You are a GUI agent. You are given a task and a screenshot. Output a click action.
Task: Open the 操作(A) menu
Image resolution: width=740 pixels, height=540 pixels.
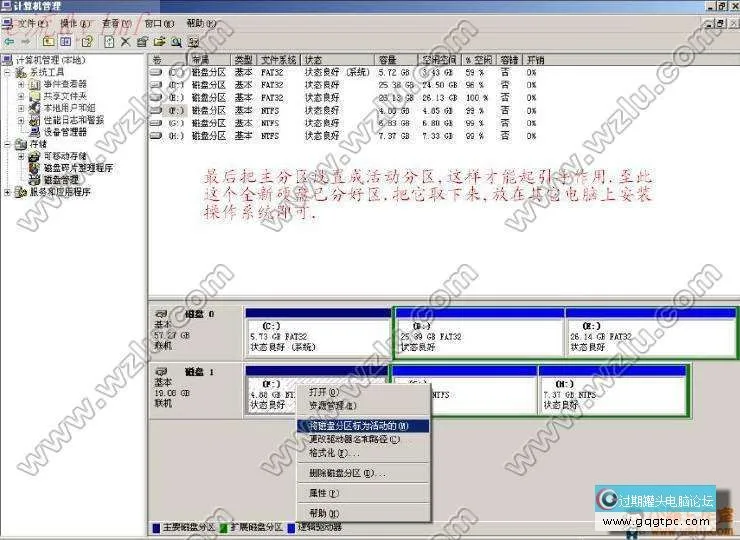pyautogui.click(x=75, y=24)
